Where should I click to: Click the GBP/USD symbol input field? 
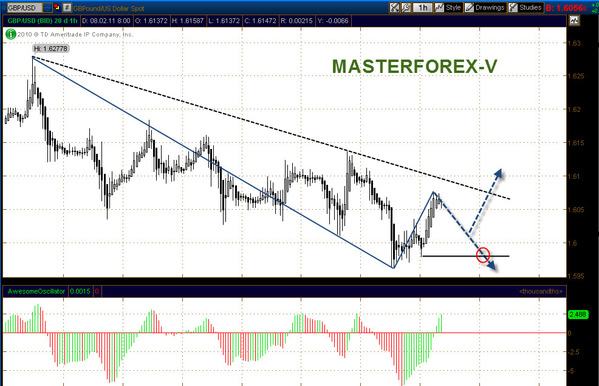click(24, 7)
